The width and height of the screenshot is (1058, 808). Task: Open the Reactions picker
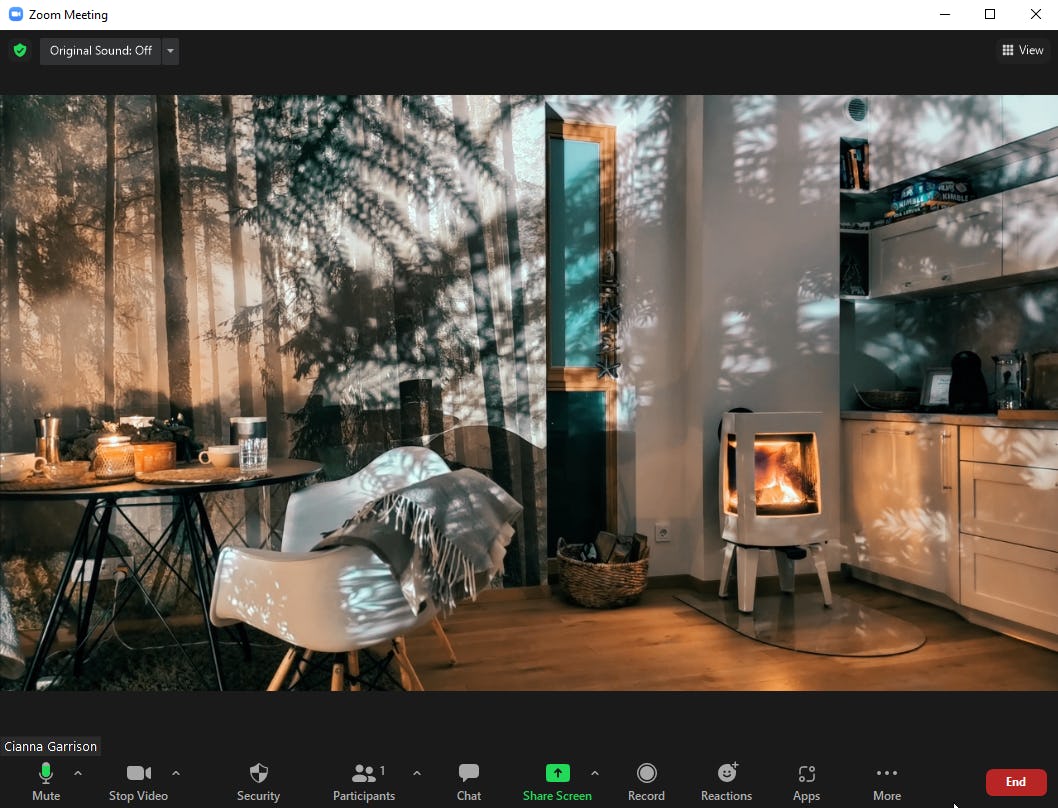(726, 774)
